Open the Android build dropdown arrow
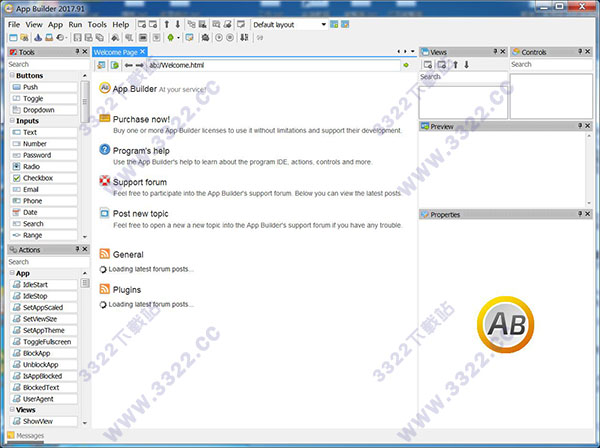Viewport: 600px width, 448px height. coord(178,38)
